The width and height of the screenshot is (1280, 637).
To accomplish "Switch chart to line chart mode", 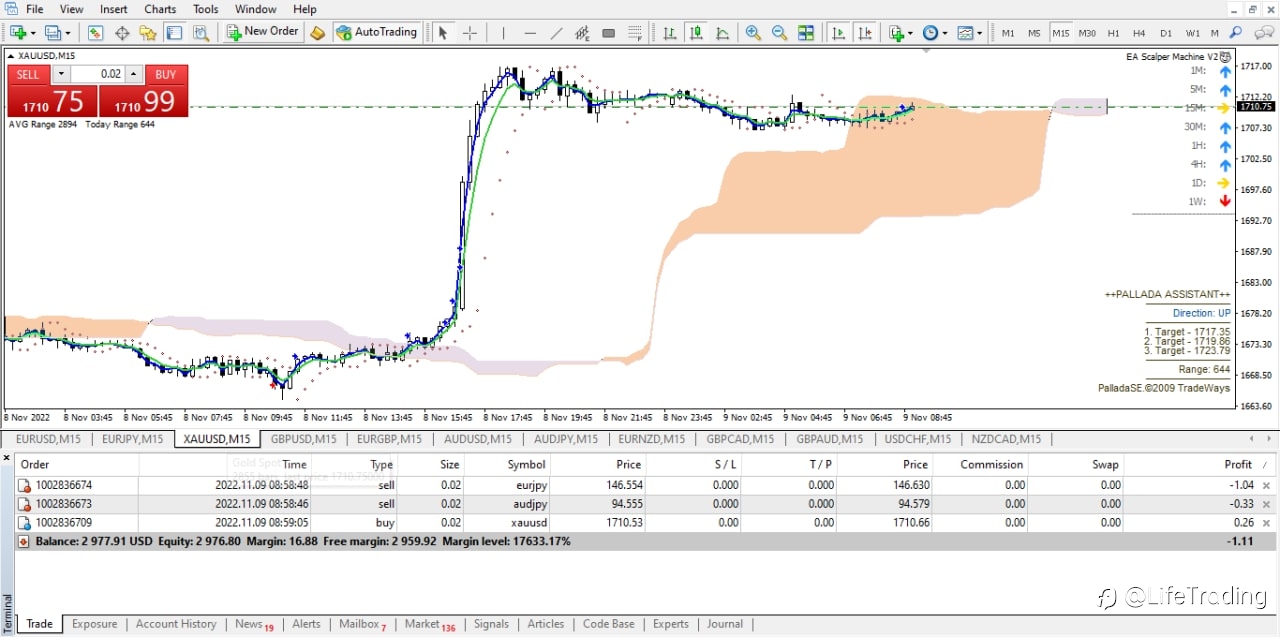I will 722,32.
